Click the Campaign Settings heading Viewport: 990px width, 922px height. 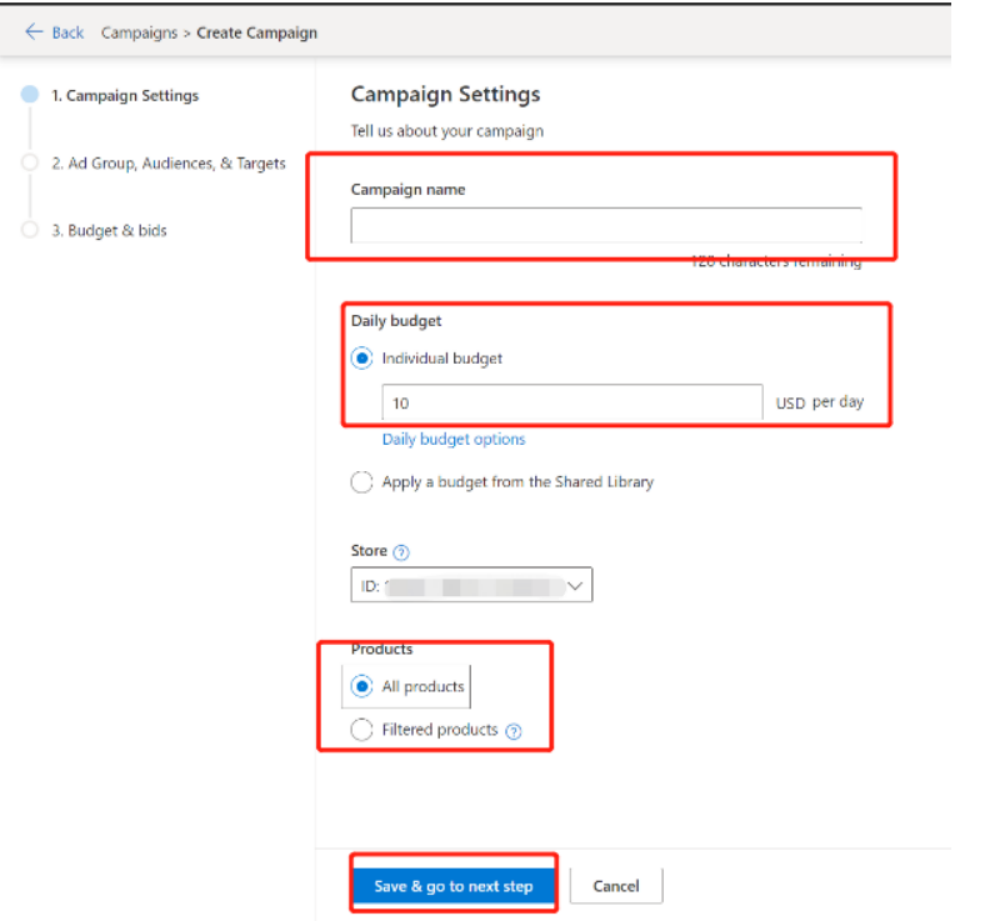446,94
